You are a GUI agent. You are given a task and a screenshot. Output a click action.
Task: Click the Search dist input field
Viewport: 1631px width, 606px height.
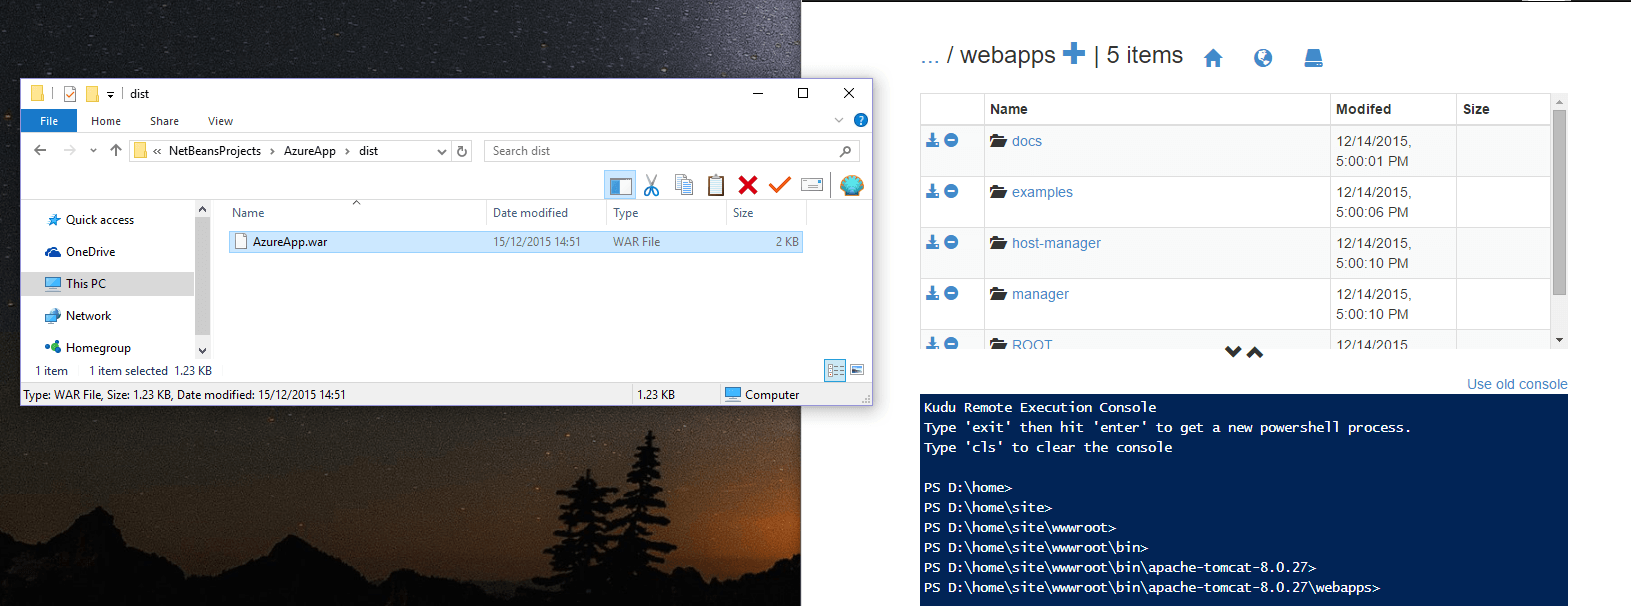pos(662,151)
